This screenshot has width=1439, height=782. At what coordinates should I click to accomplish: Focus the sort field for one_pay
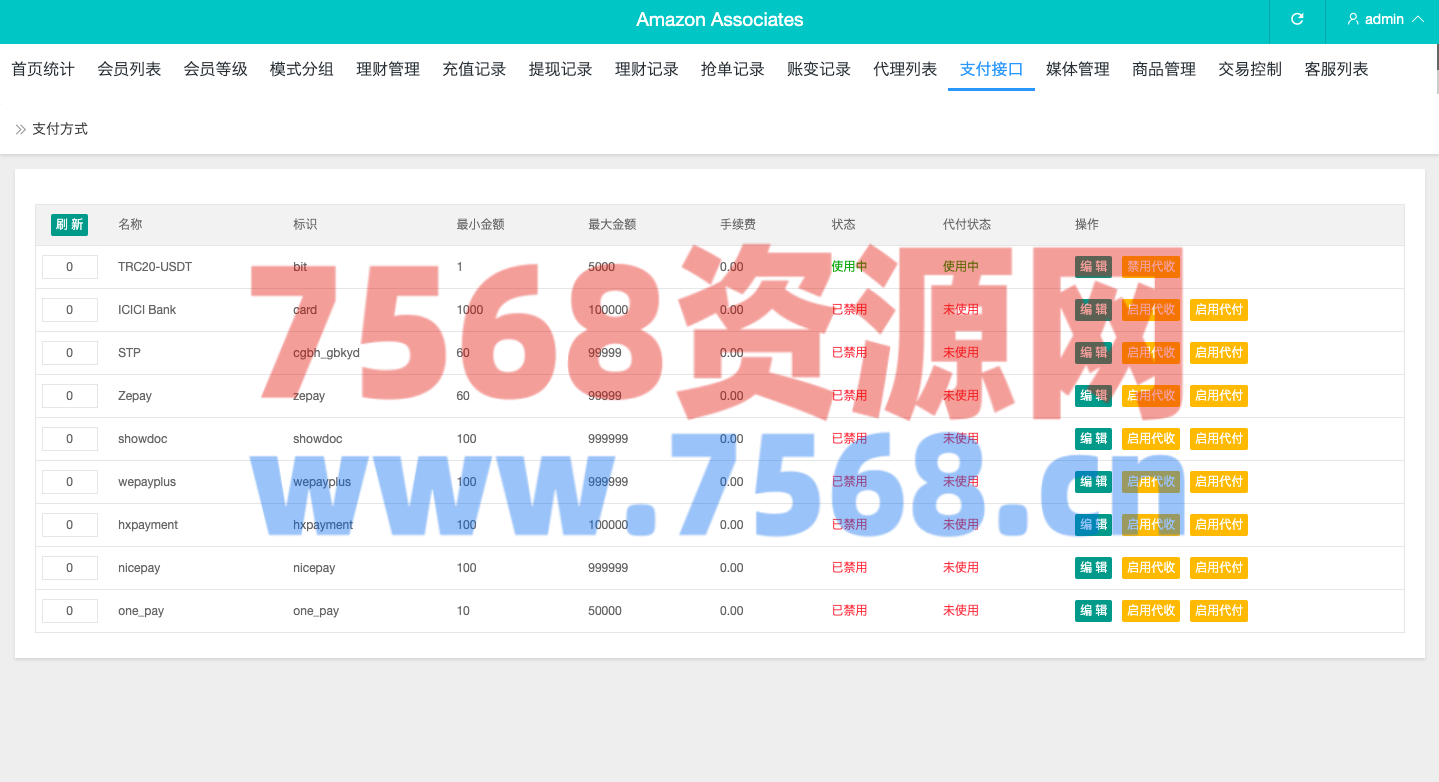coord(70,611)
